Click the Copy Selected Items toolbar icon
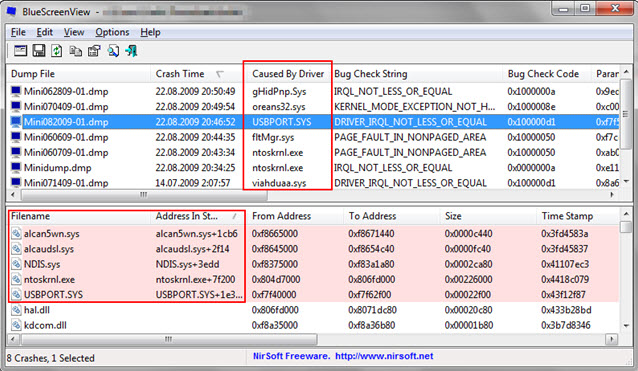Image resolution: width=638 pixels, height=371 pixels. coord(76,51)
